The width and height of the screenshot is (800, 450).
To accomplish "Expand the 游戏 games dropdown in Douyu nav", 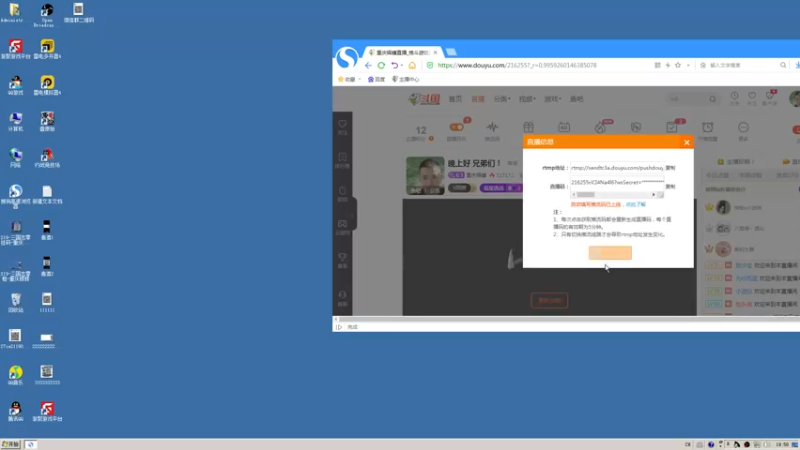I will coord(553,99).
